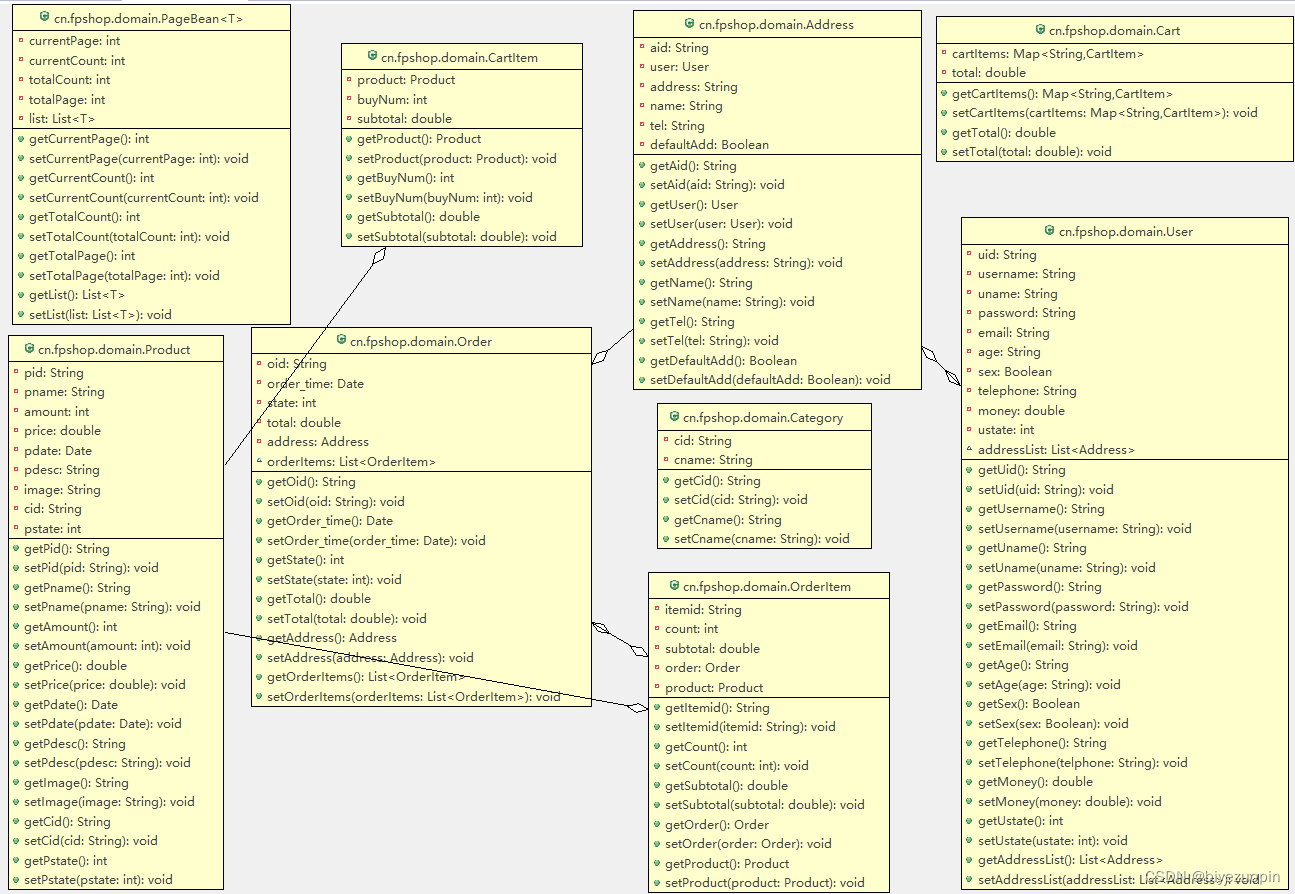
Task: Click the green method icon beside getCurrentPage(): int
Action: coord(21,139)
